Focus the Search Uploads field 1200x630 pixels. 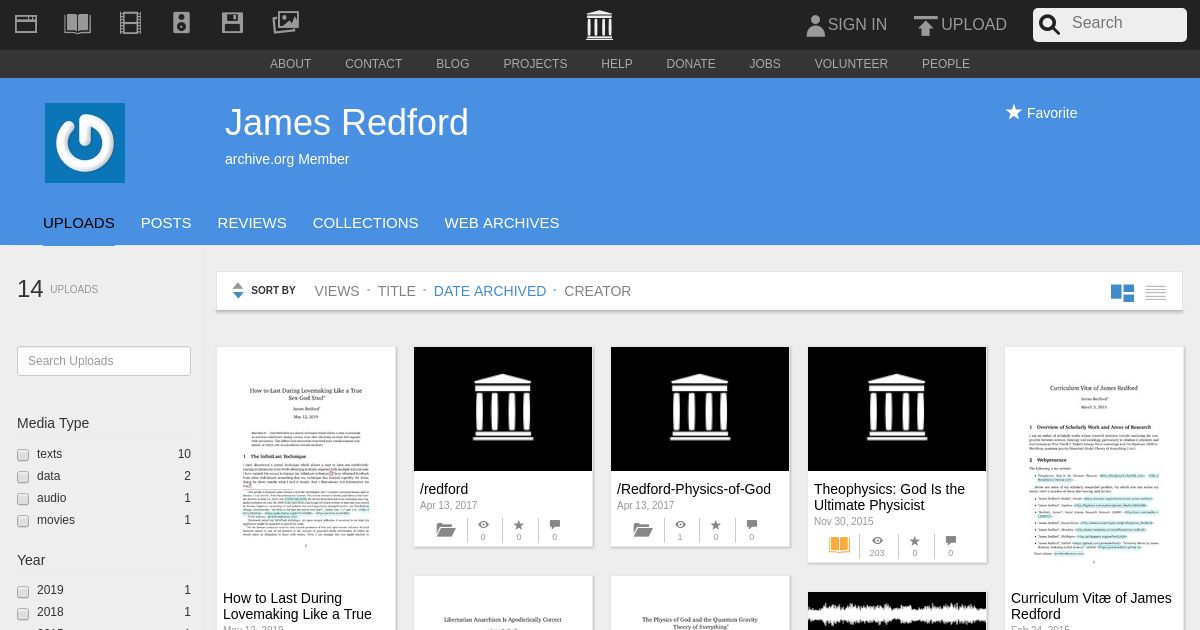tap(104, 361)
